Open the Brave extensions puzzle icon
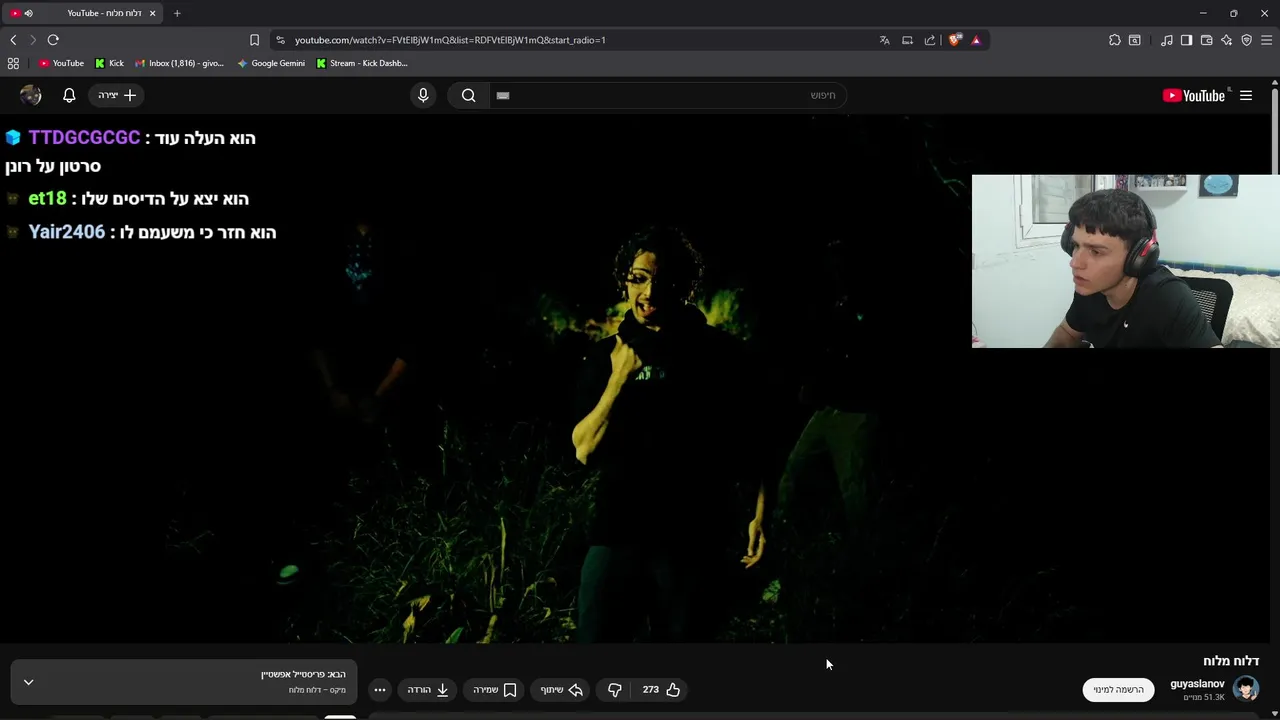The height and width of the screenshot is (720, 1280). (1115, 40)
